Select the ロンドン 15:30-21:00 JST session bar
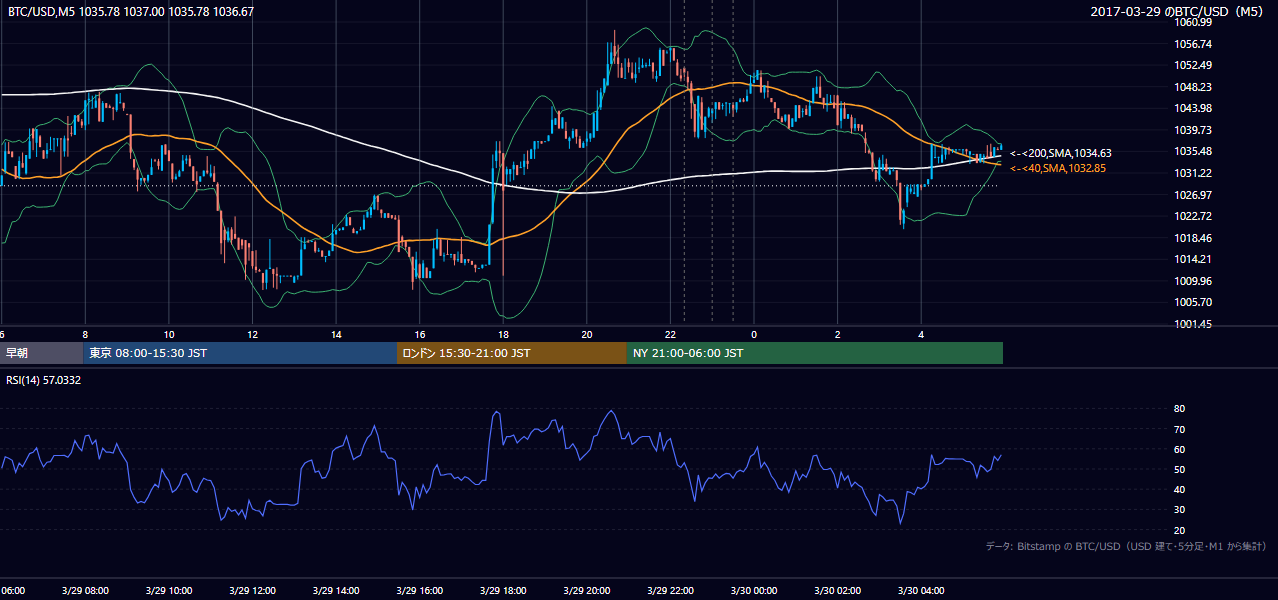This screenshot has width=1278, height=600. [512, 353]
